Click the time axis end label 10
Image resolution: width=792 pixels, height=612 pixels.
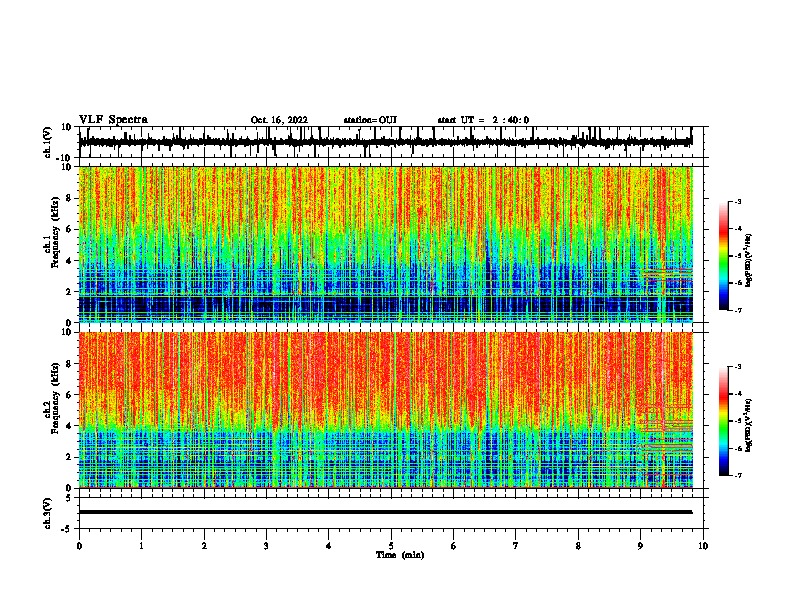point(703,546)
